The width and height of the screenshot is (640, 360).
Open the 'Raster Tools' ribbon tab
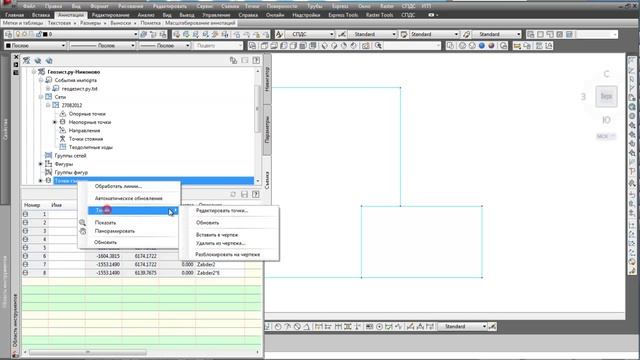pyautogui.click(x=379, y=15)
